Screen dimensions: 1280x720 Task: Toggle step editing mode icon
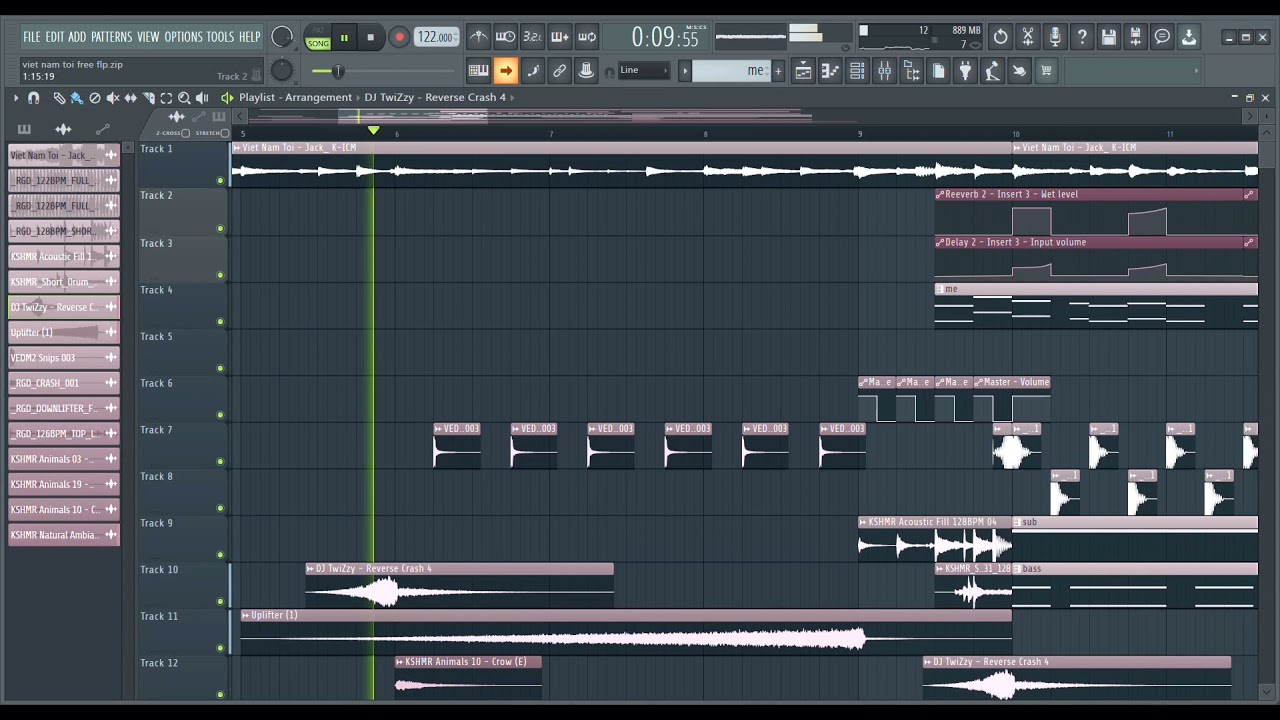[532, 70]
